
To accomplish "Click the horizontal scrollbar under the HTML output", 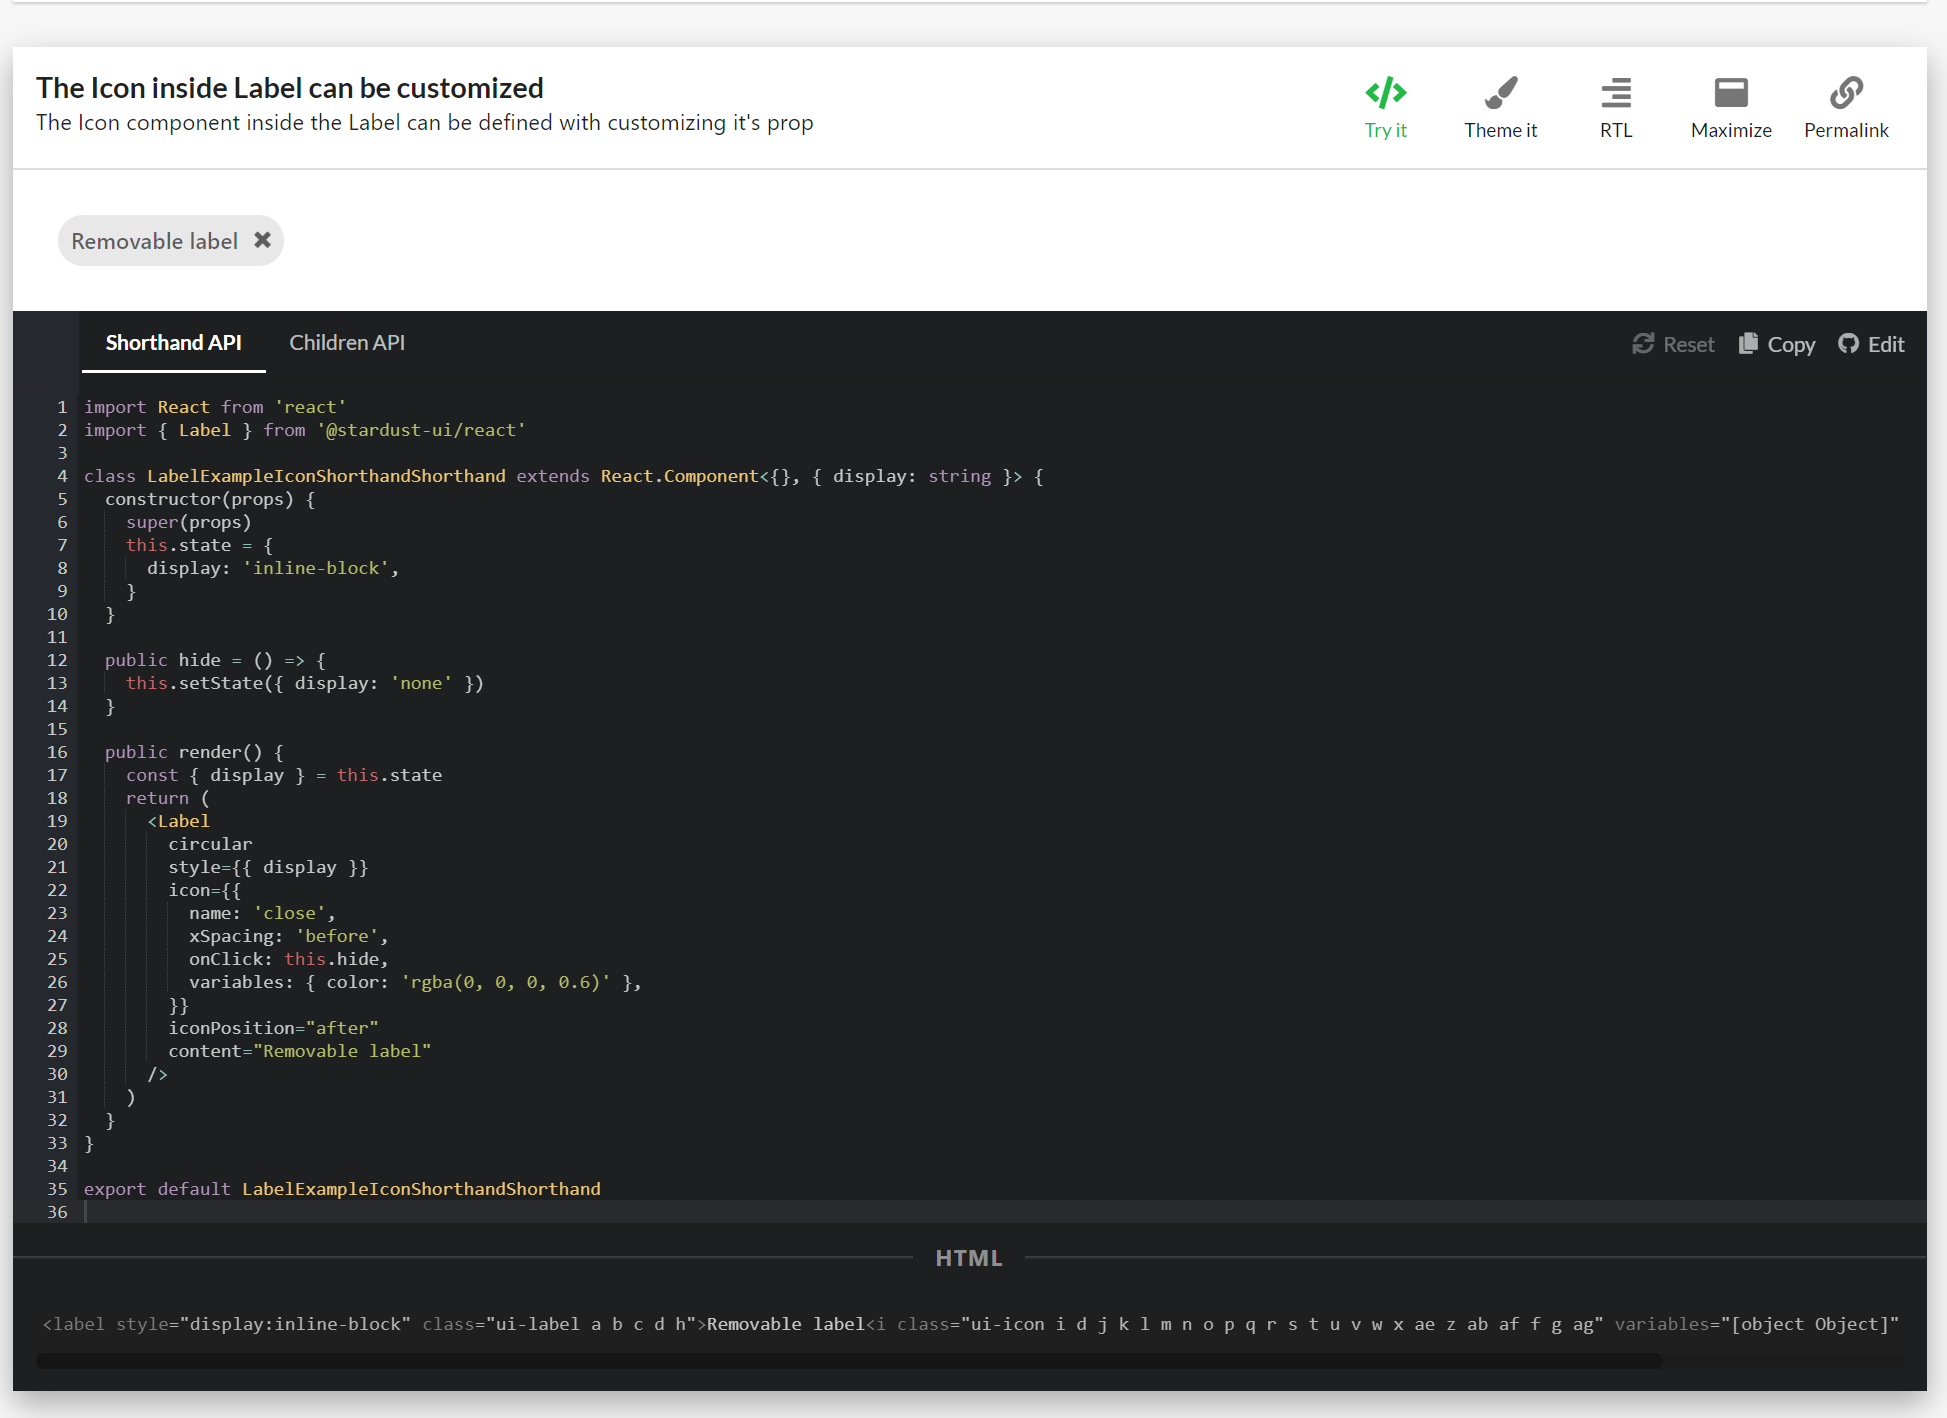I will (848, 1361).
